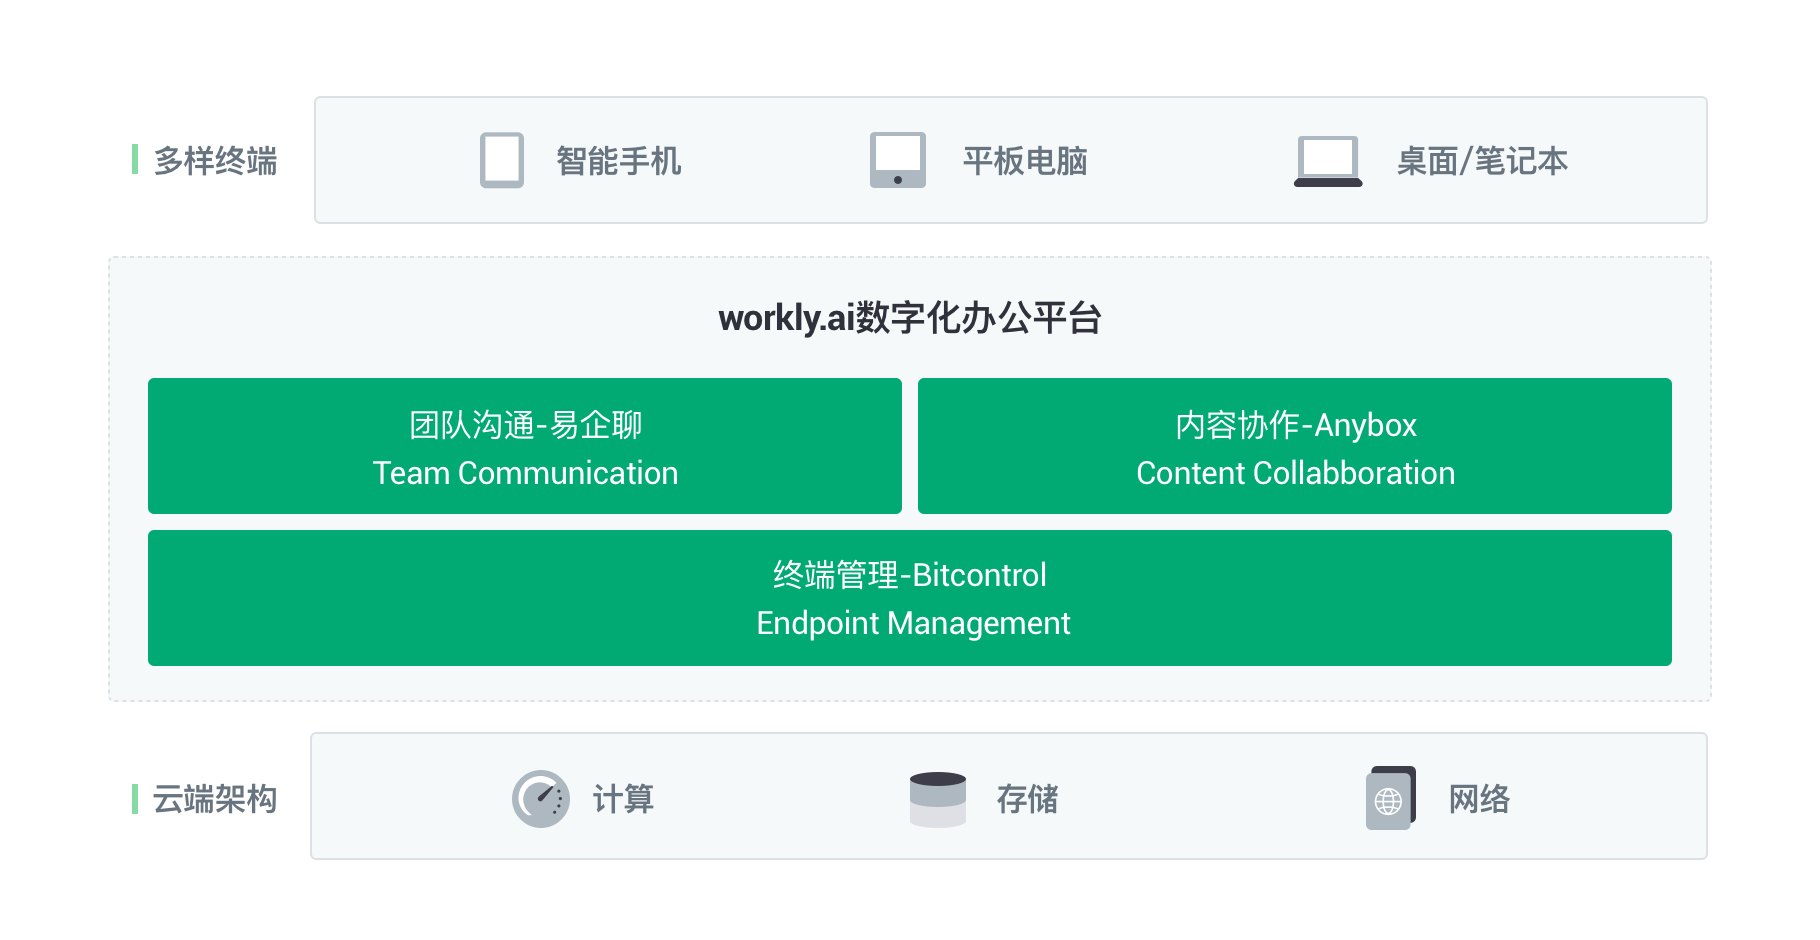Click the 平板电脑 label
Screen dimensions: 1820x940
click(x=1025, y=161)
